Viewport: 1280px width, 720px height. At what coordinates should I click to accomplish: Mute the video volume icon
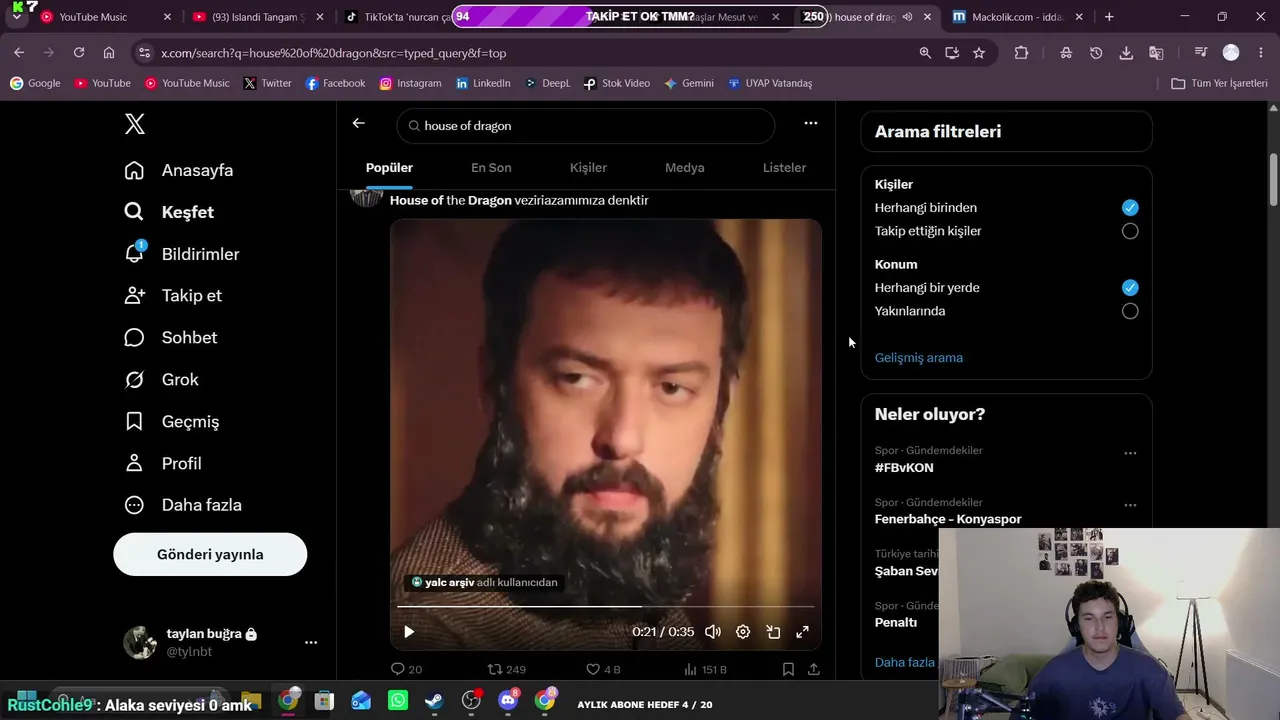point(713,632)
